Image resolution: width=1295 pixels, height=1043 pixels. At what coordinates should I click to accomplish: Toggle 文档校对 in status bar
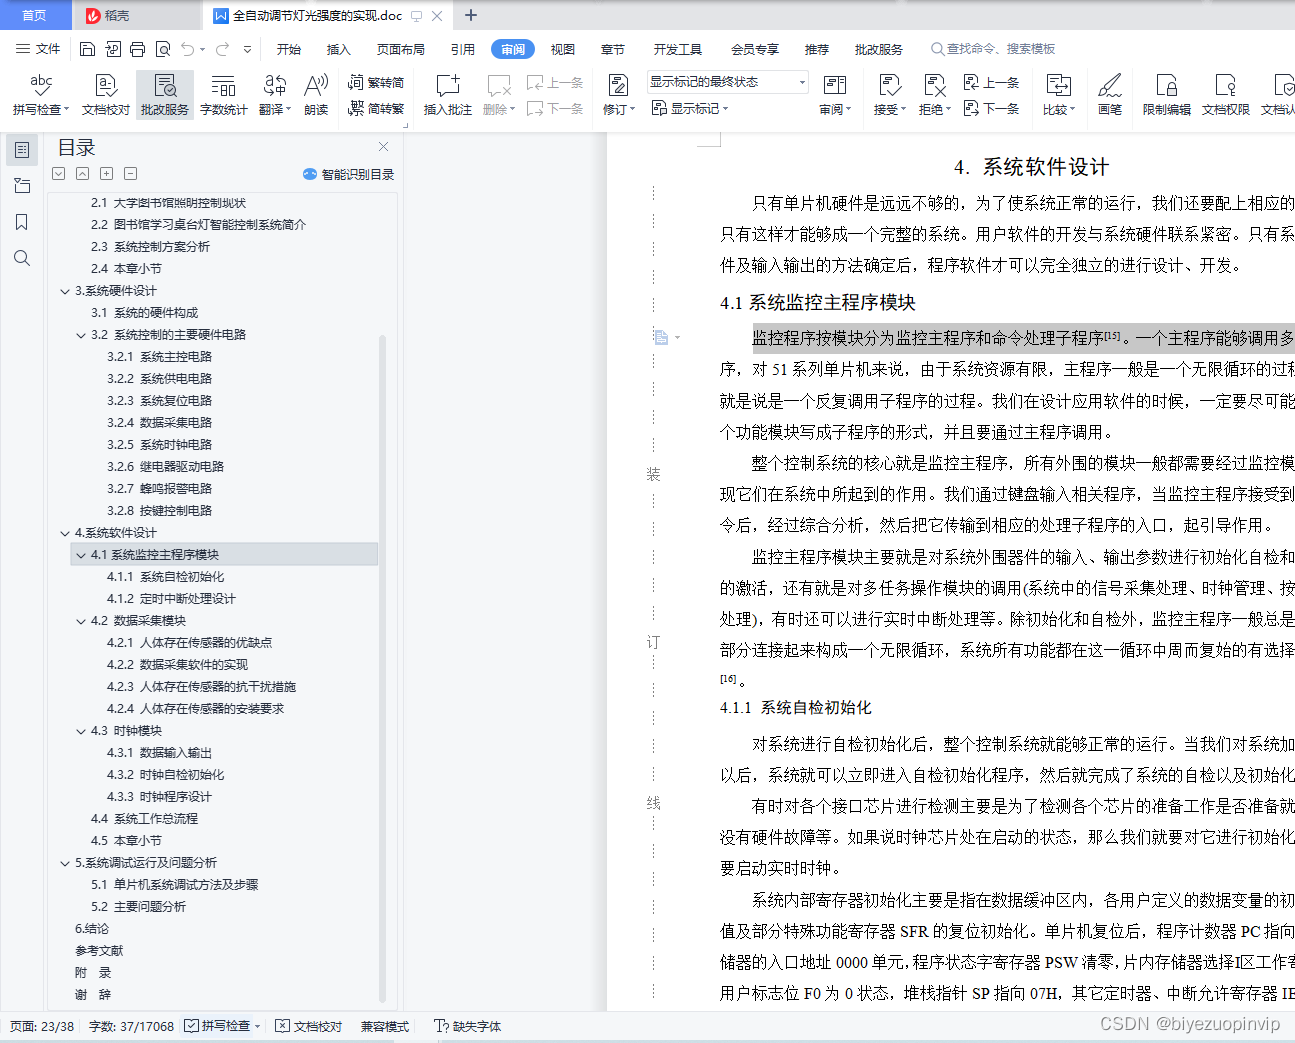[x=309, y=1026]
